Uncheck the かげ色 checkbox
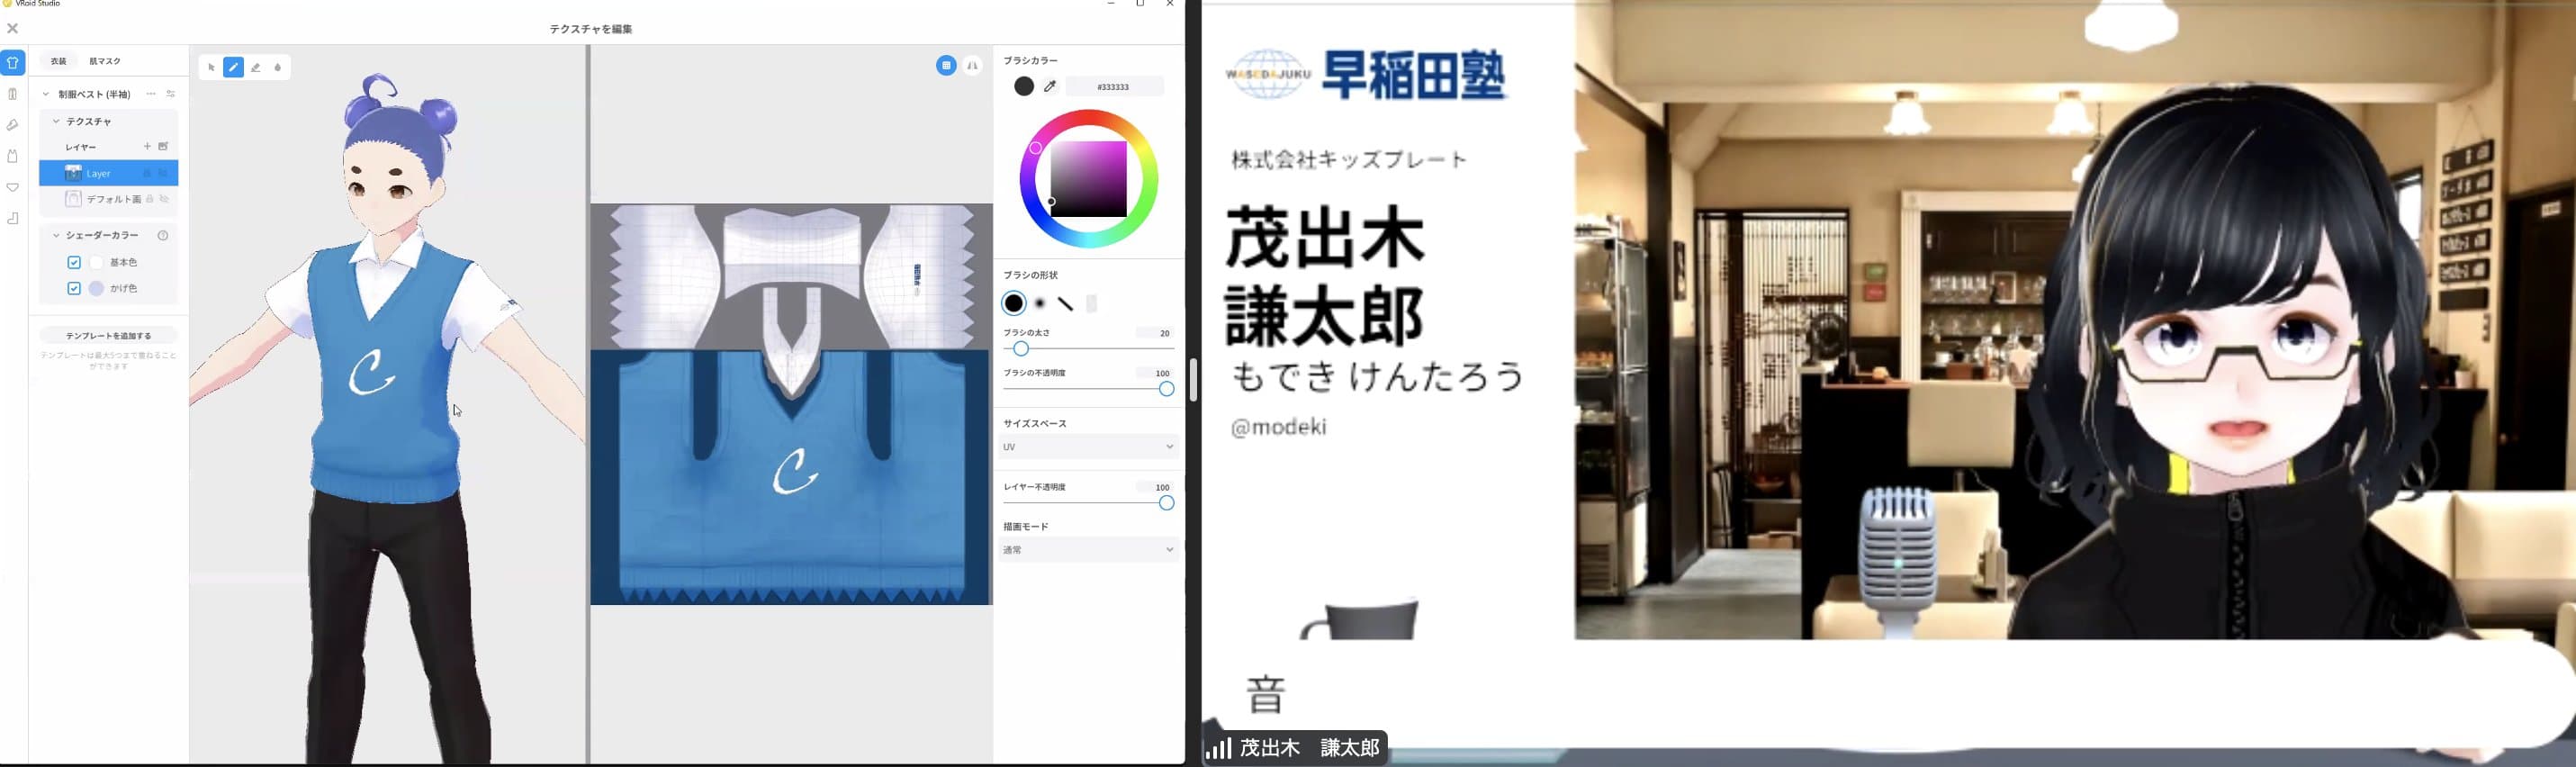The height and width of the screenshot is (767, 2576). 74,288
